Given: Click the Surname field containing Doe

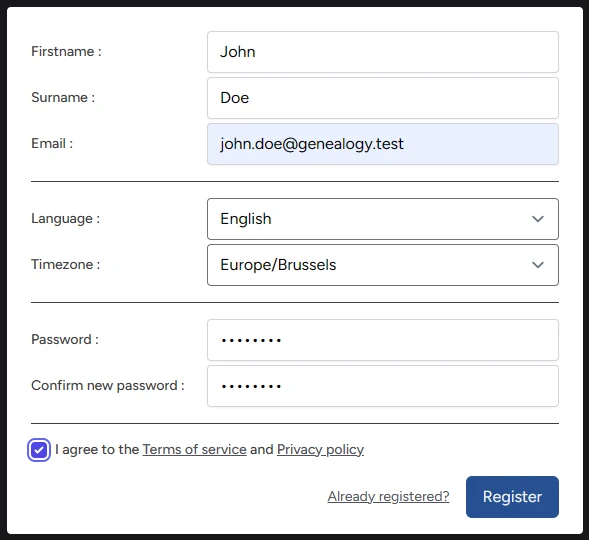Looking at the screenshot, I should 383,98.
